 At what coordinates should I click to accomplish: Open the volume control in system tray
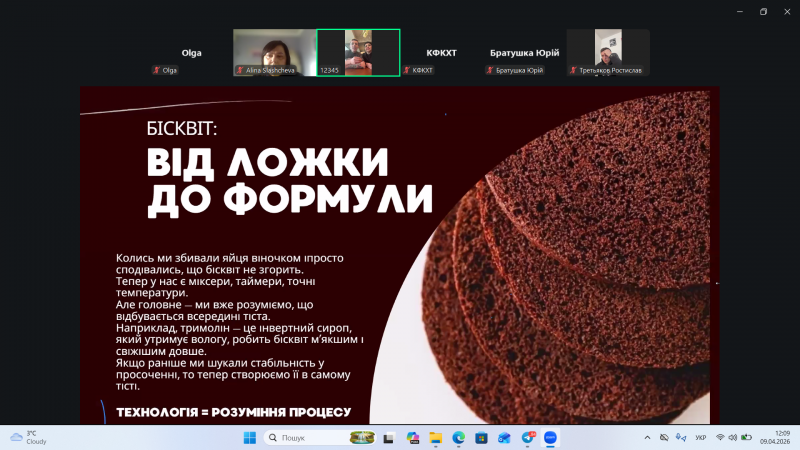(x=733, y=438)
